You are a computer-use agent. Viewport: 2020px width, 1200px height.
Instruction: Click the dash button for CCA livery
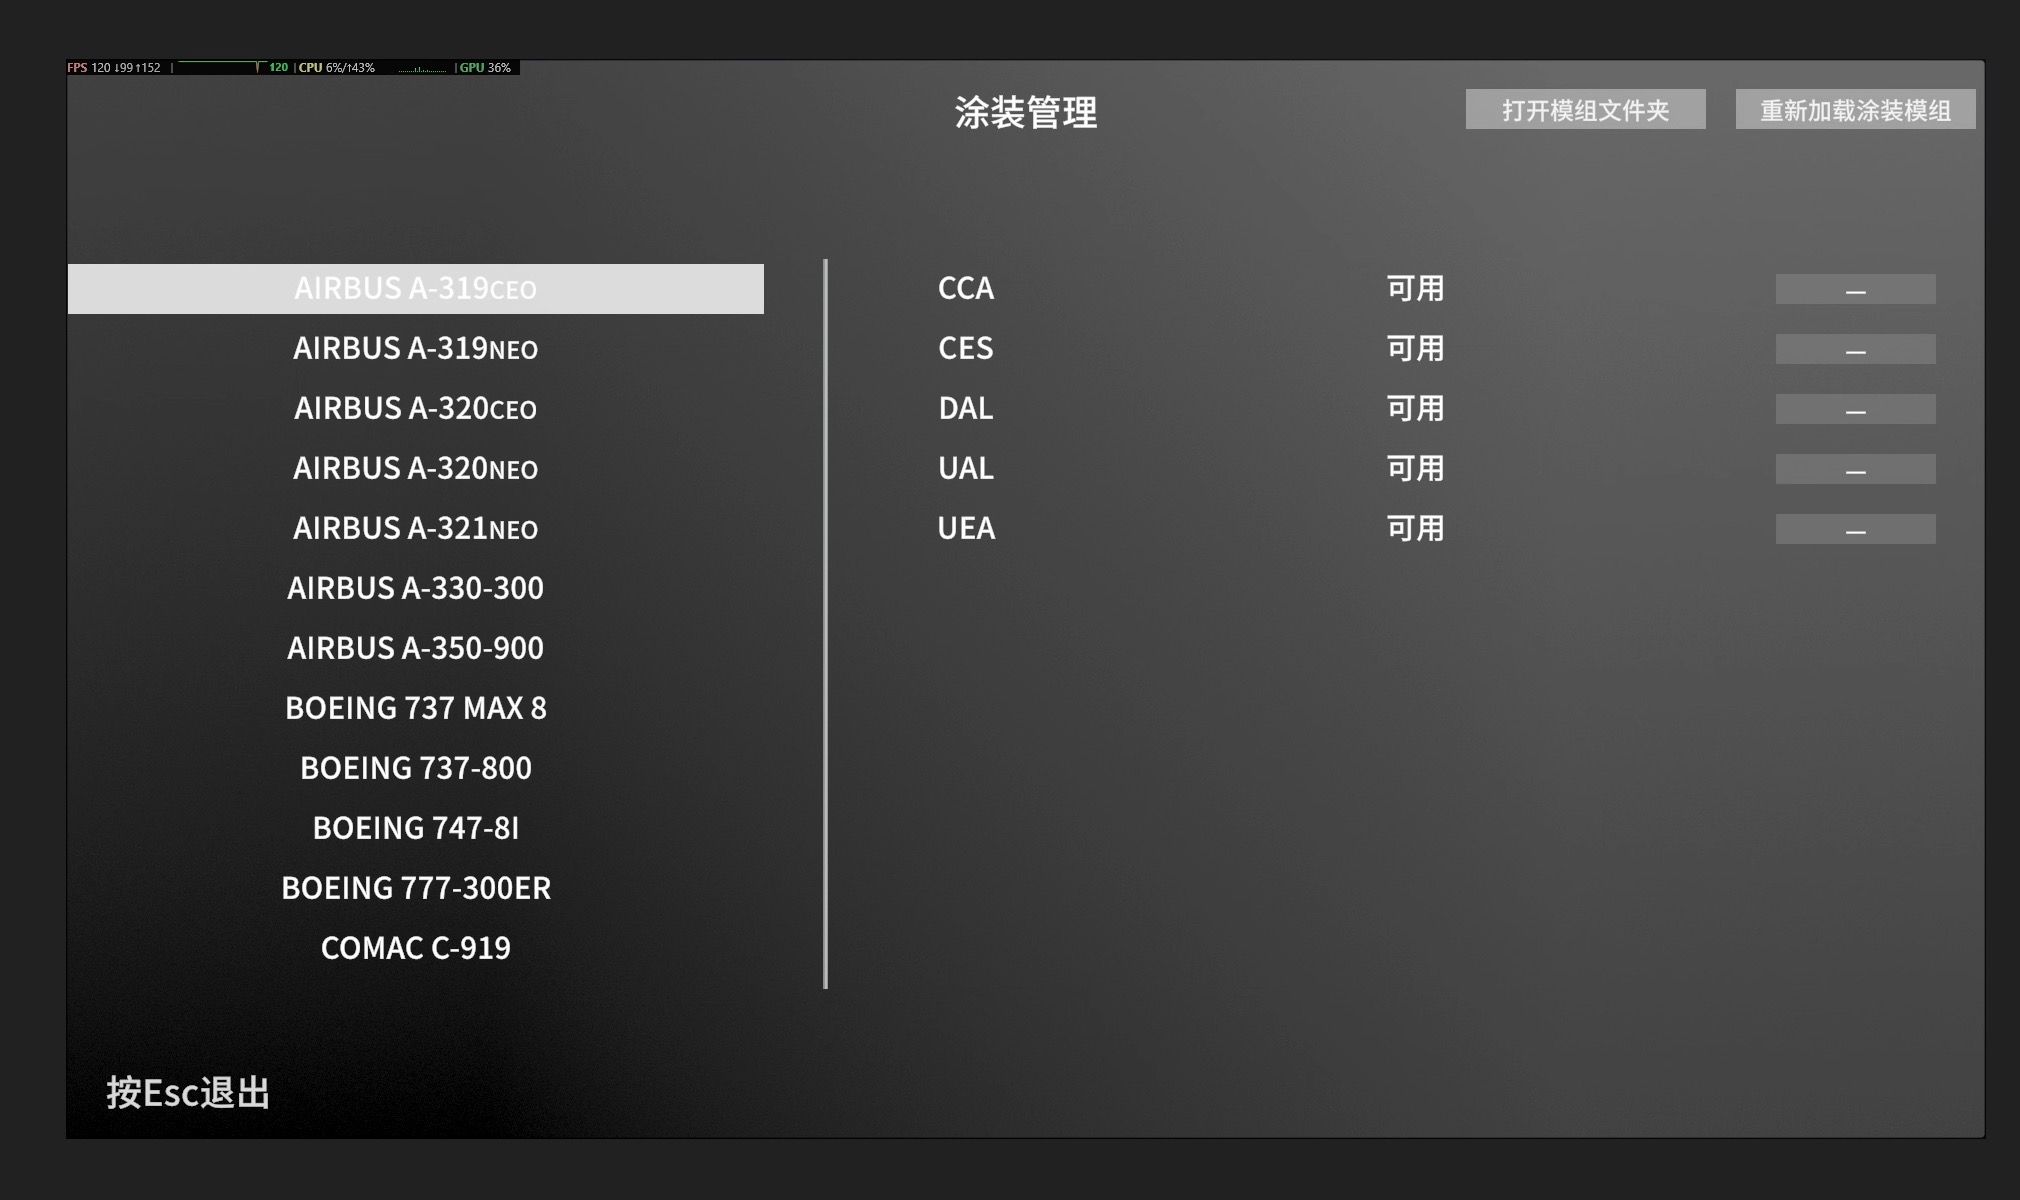pyautogui.click(x=1855, y=289)
